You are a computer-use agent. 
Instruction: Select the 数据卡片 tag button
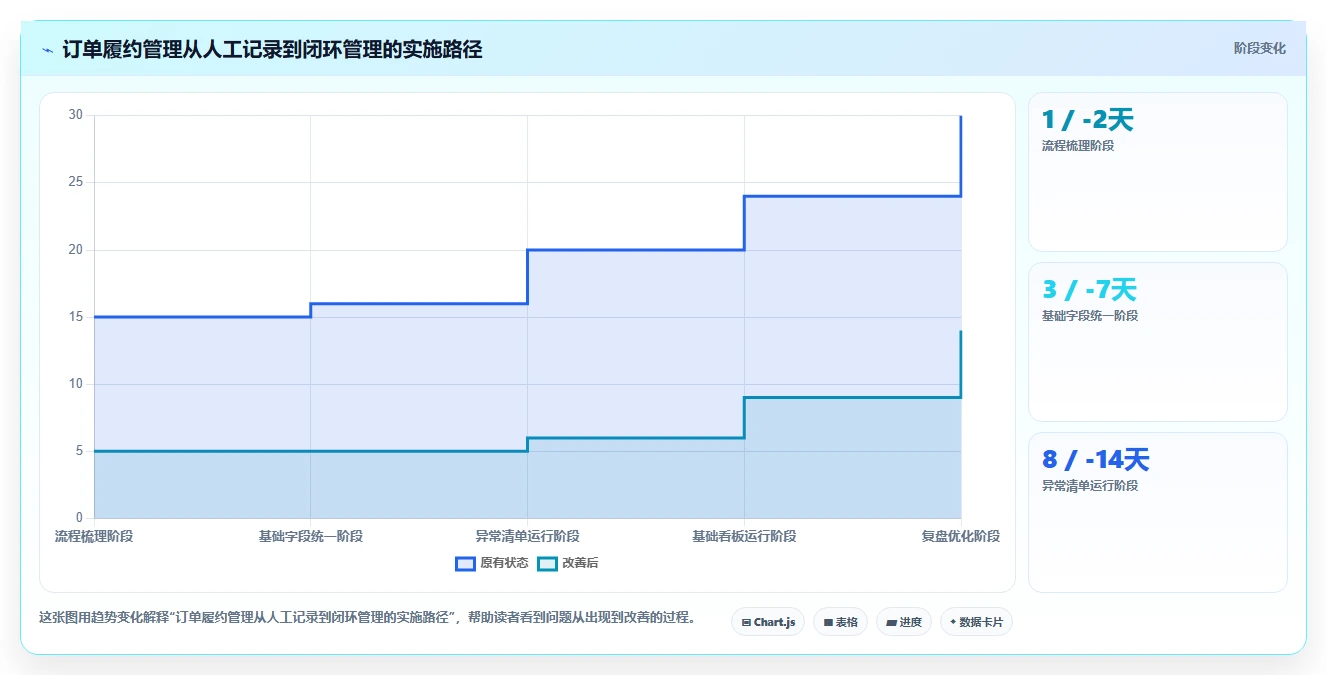(x=976, y=622)
